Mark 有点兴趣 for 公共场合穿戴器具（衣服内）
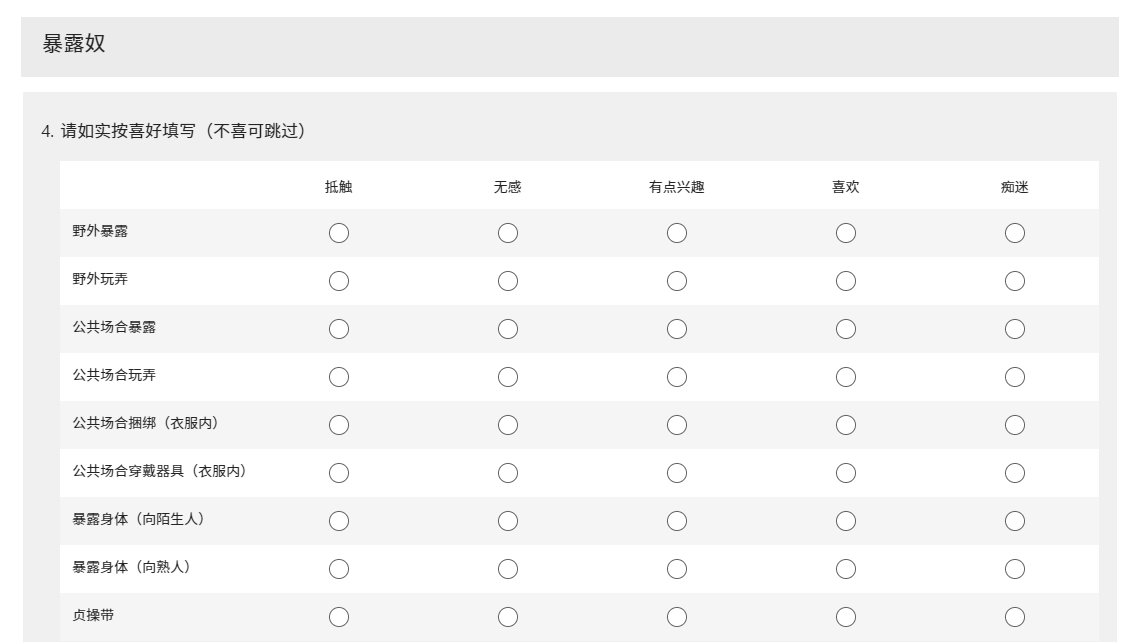 point(677,473)
